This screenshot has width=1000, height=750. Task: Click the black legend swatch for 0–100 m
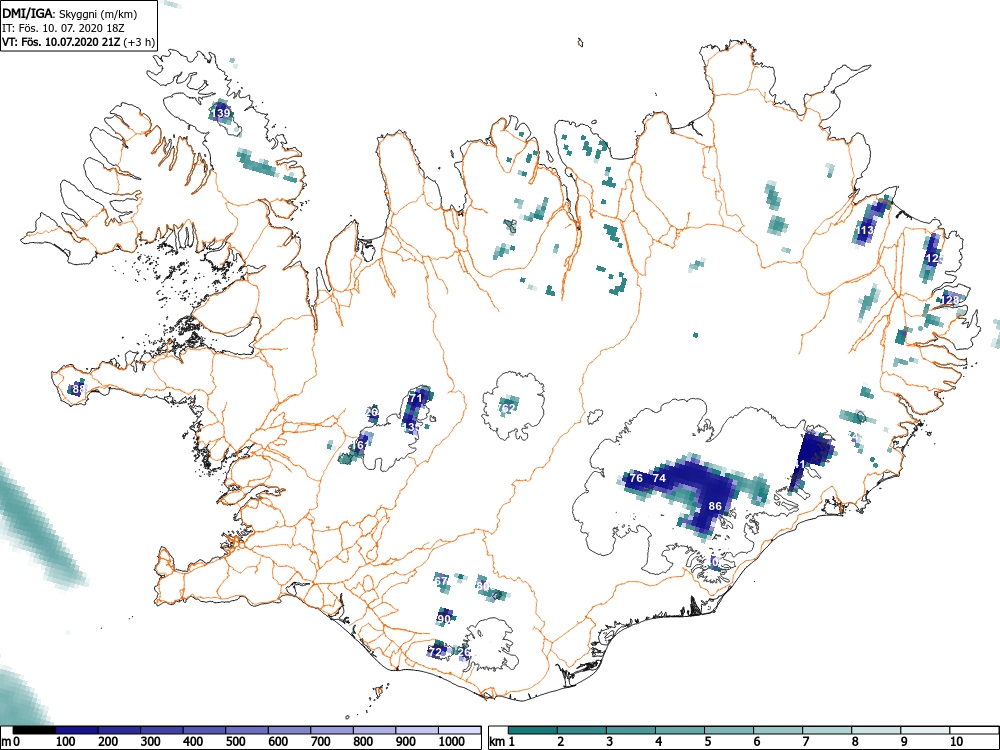tap(34, 730)
